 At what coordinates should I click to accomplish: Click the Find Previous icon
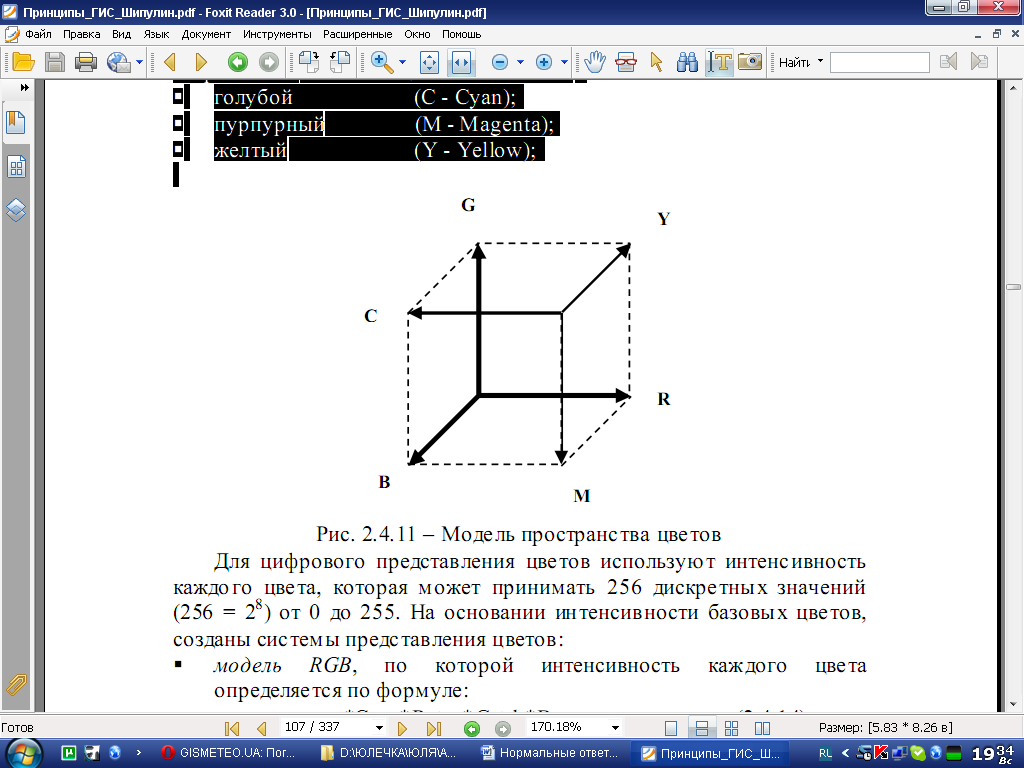tap(948, 63)
